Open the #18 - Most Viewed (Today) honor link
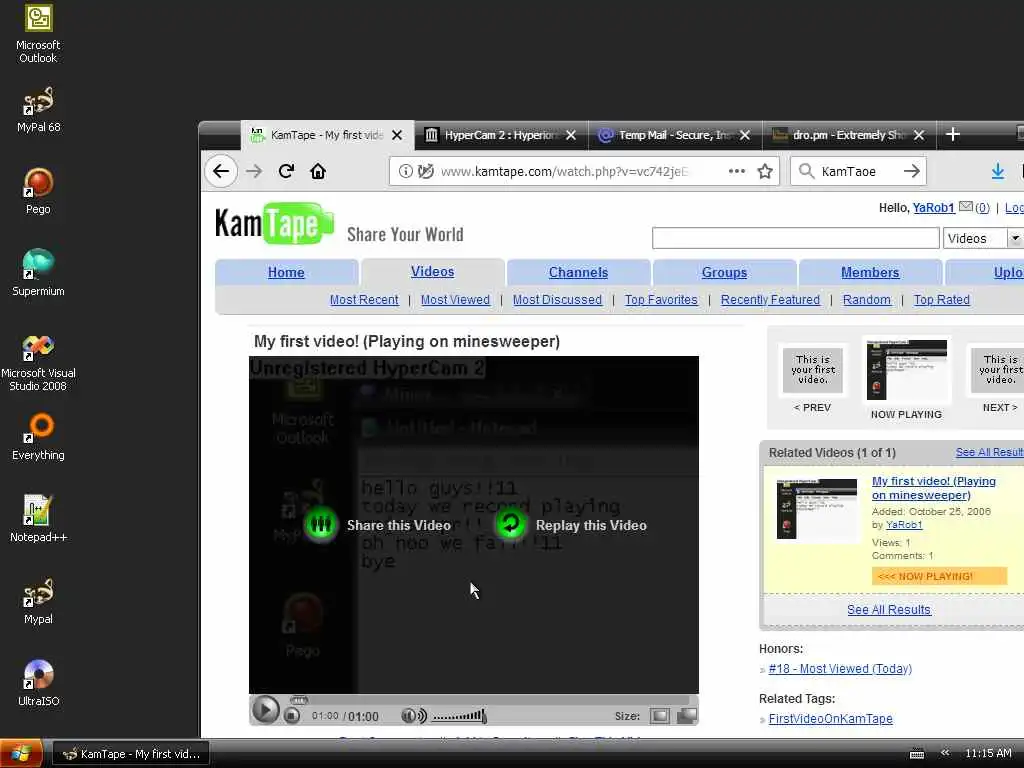 pos(840,669)
